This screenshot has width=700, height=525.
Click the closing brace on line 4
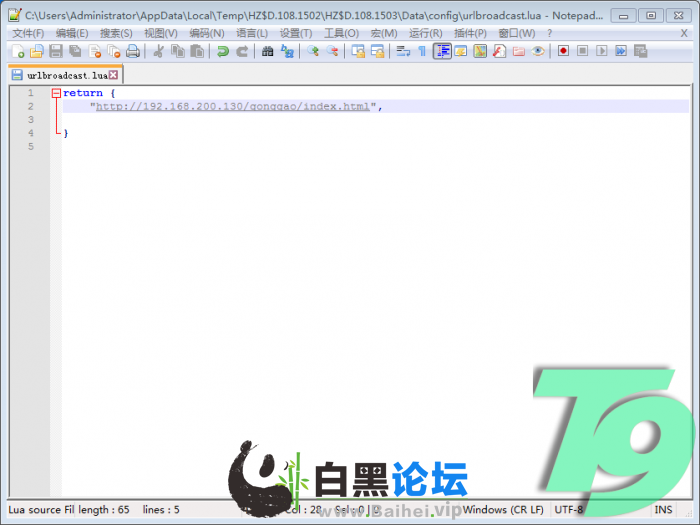click(66, 133)
